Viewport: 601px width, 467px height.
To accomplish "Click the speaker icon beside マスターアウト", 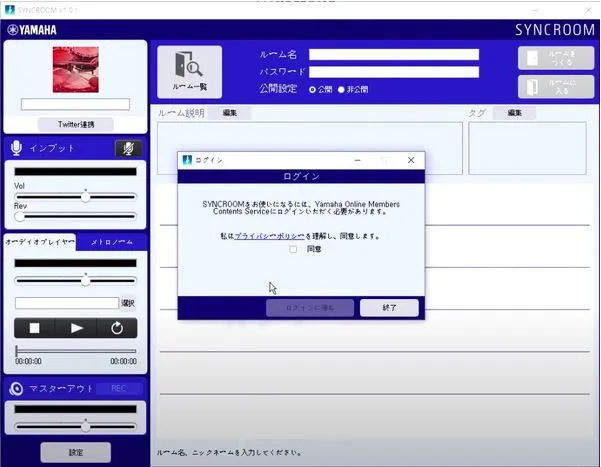I will (16, 389).
